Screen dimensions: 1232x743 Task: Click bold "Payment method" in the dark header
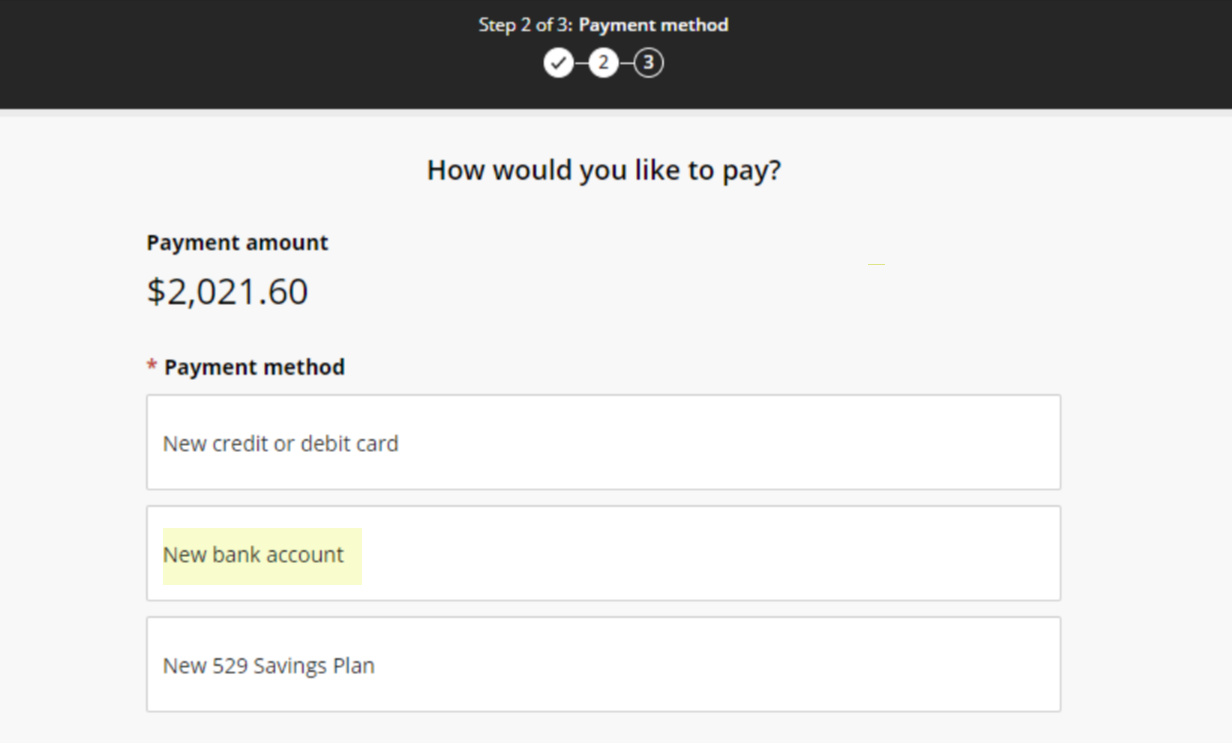click(x=653, y=25)
